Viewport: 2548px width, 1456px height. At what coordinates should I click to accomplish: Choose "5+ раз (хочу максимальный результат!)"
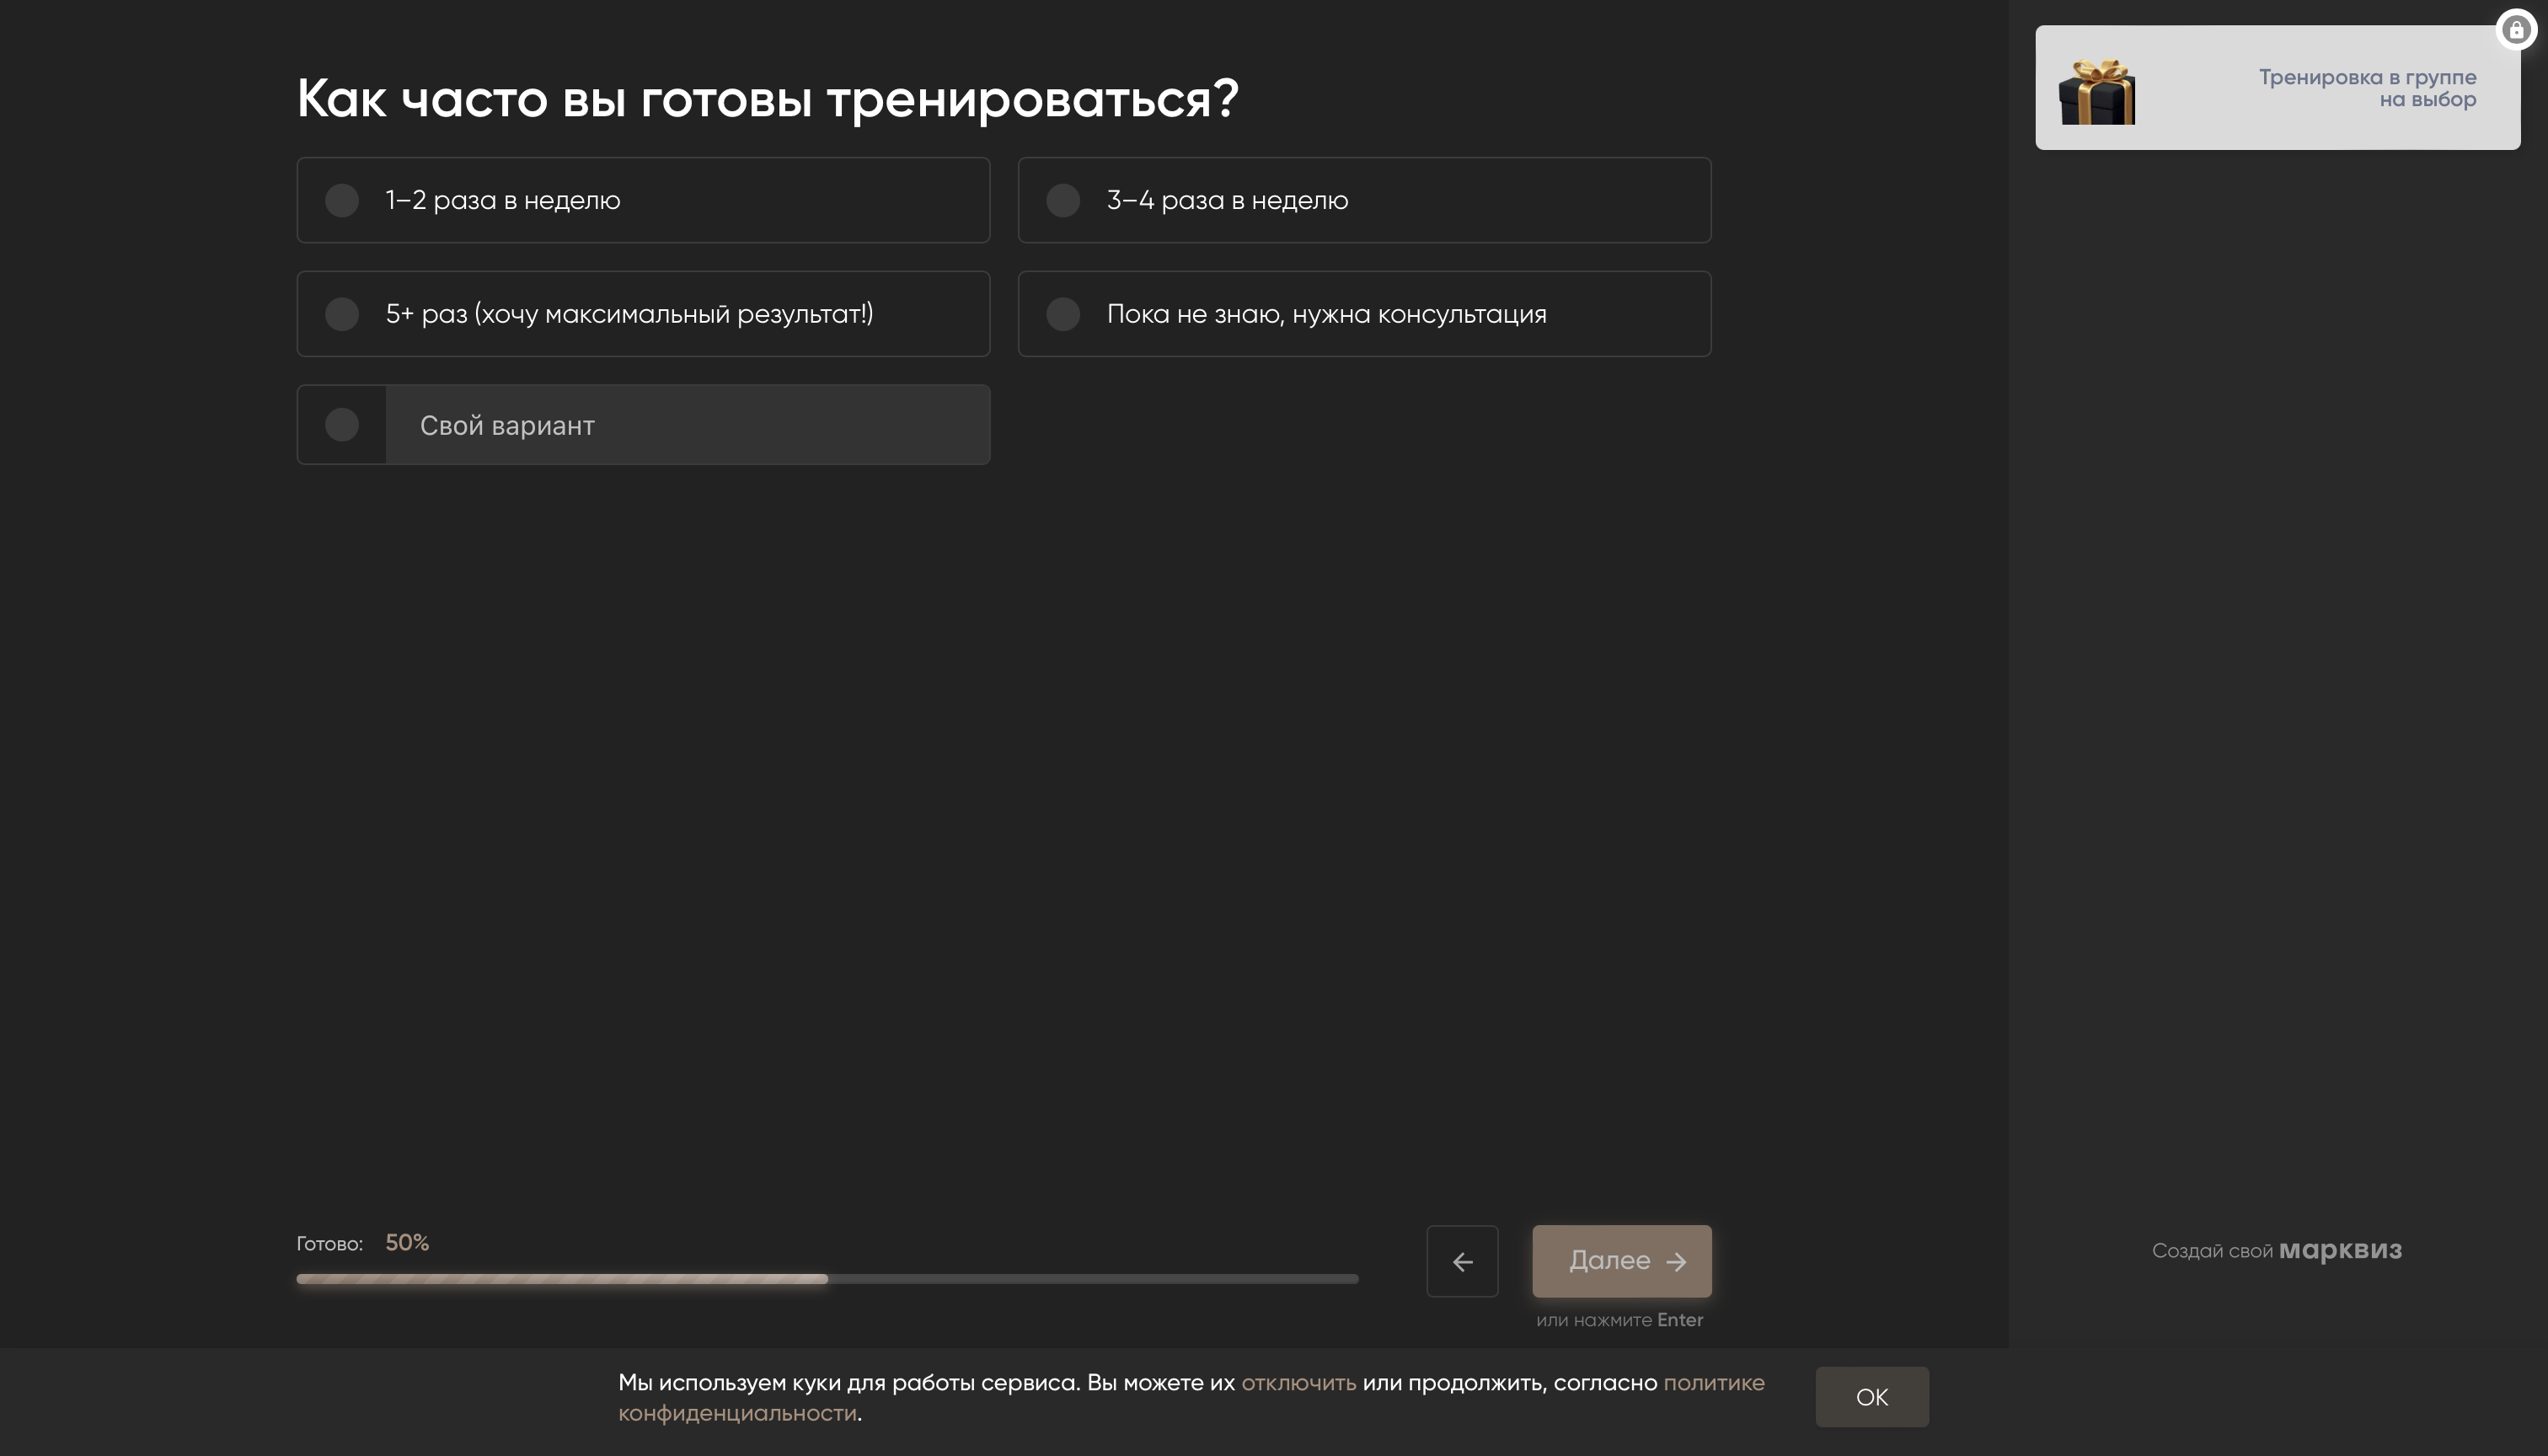pyautogui.click(x=643, y=314)
